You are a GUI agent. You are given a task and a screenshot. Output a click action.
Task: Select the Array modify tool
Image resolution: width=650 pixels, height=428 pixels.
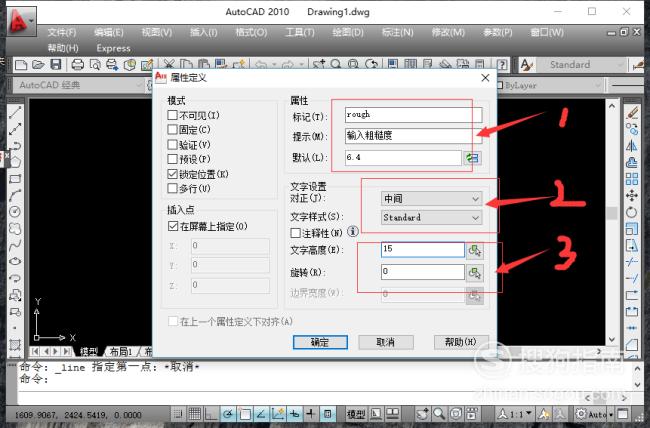pos(632,179)
